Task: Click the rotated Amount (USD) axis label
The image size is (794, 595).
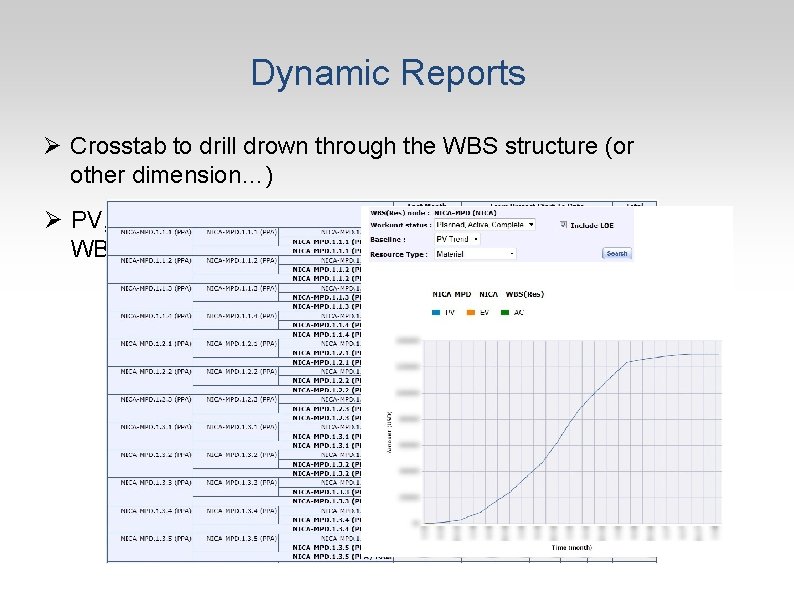Action: tap(389, 432)
